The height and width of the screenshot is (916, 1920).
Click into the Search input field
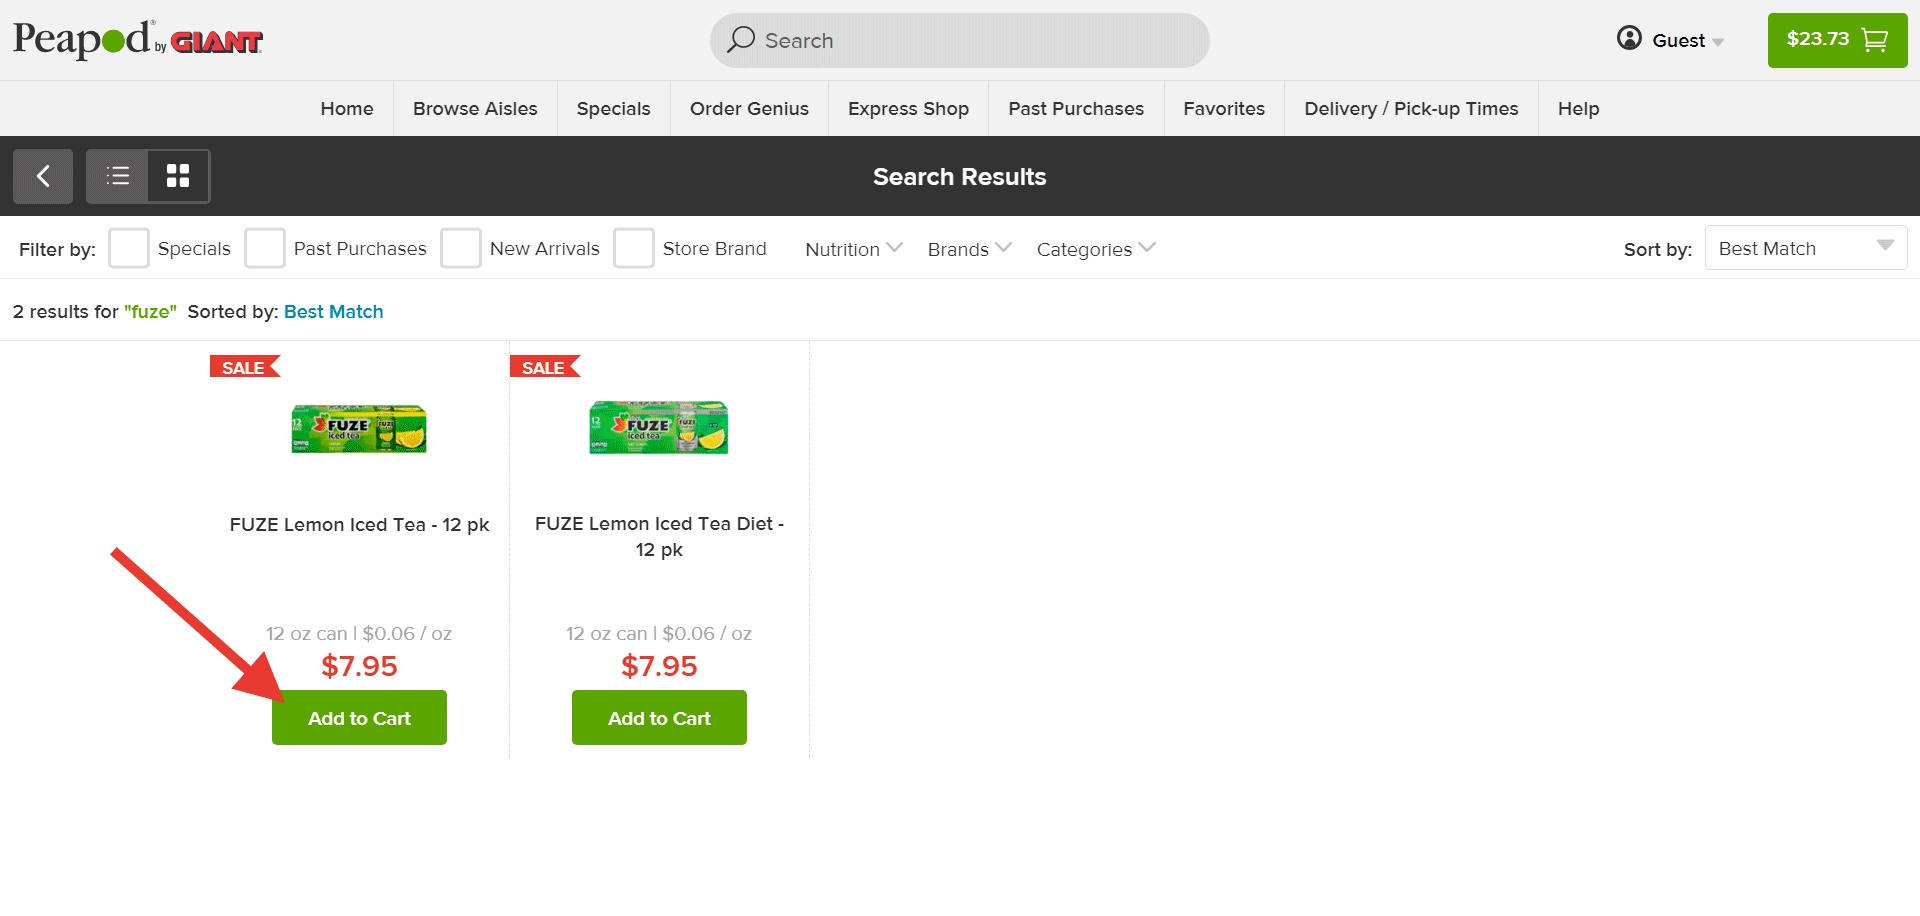click(x=960, y=40)
